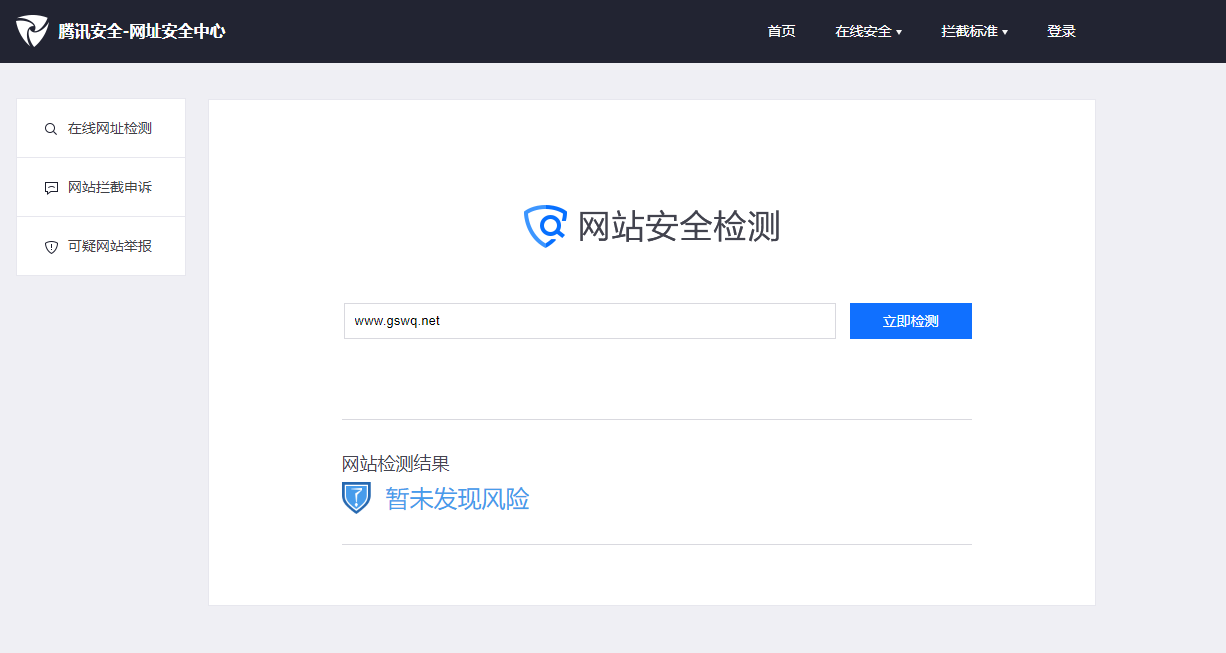The width and height of the screenshot is (1226, 653).
Task: Click the 登录 login link
Action: point(1061,31)
